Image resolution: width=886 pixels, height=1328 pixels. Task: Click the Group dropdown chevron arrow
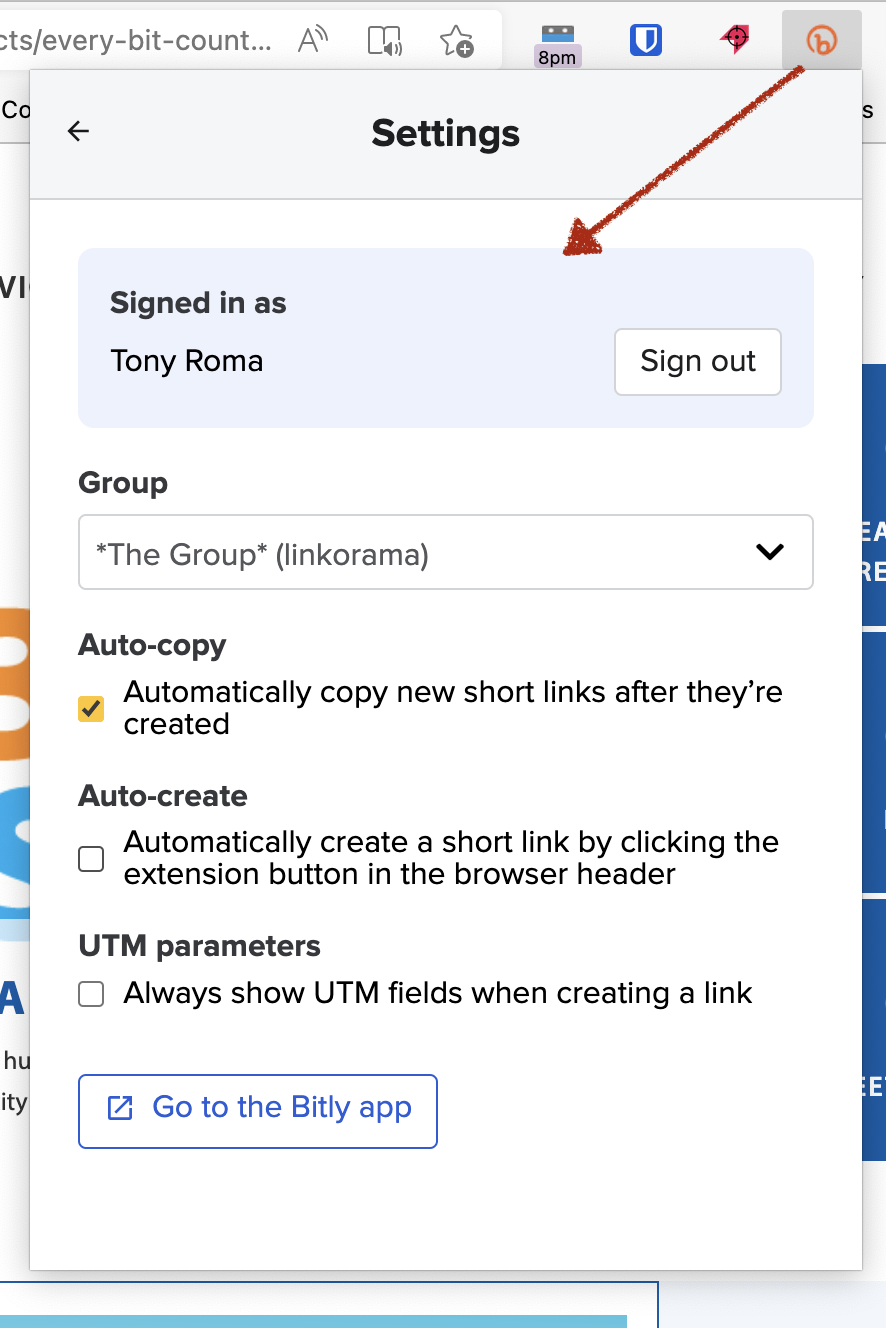pyautogui.click(x=770, y=552)
